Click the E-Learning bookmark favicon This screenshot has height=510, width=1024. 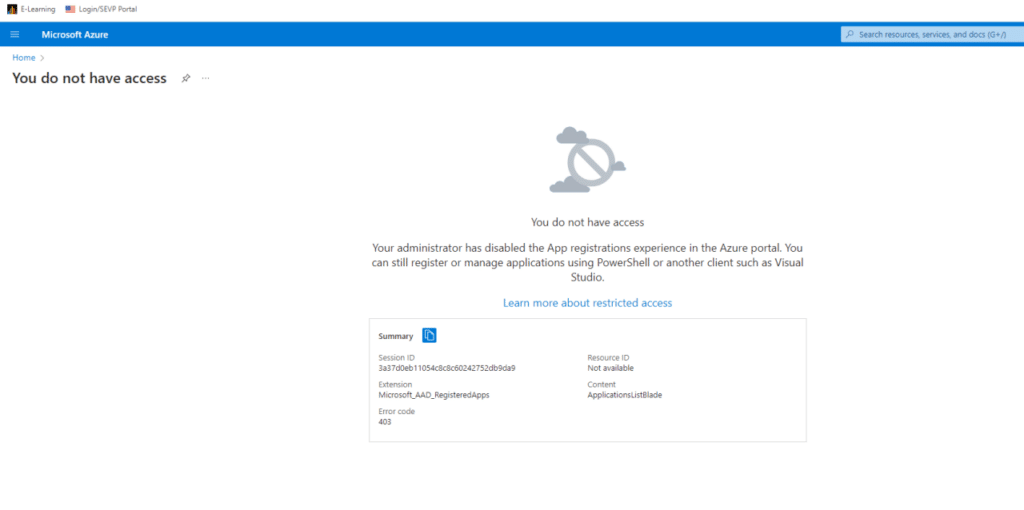point(12,9)
